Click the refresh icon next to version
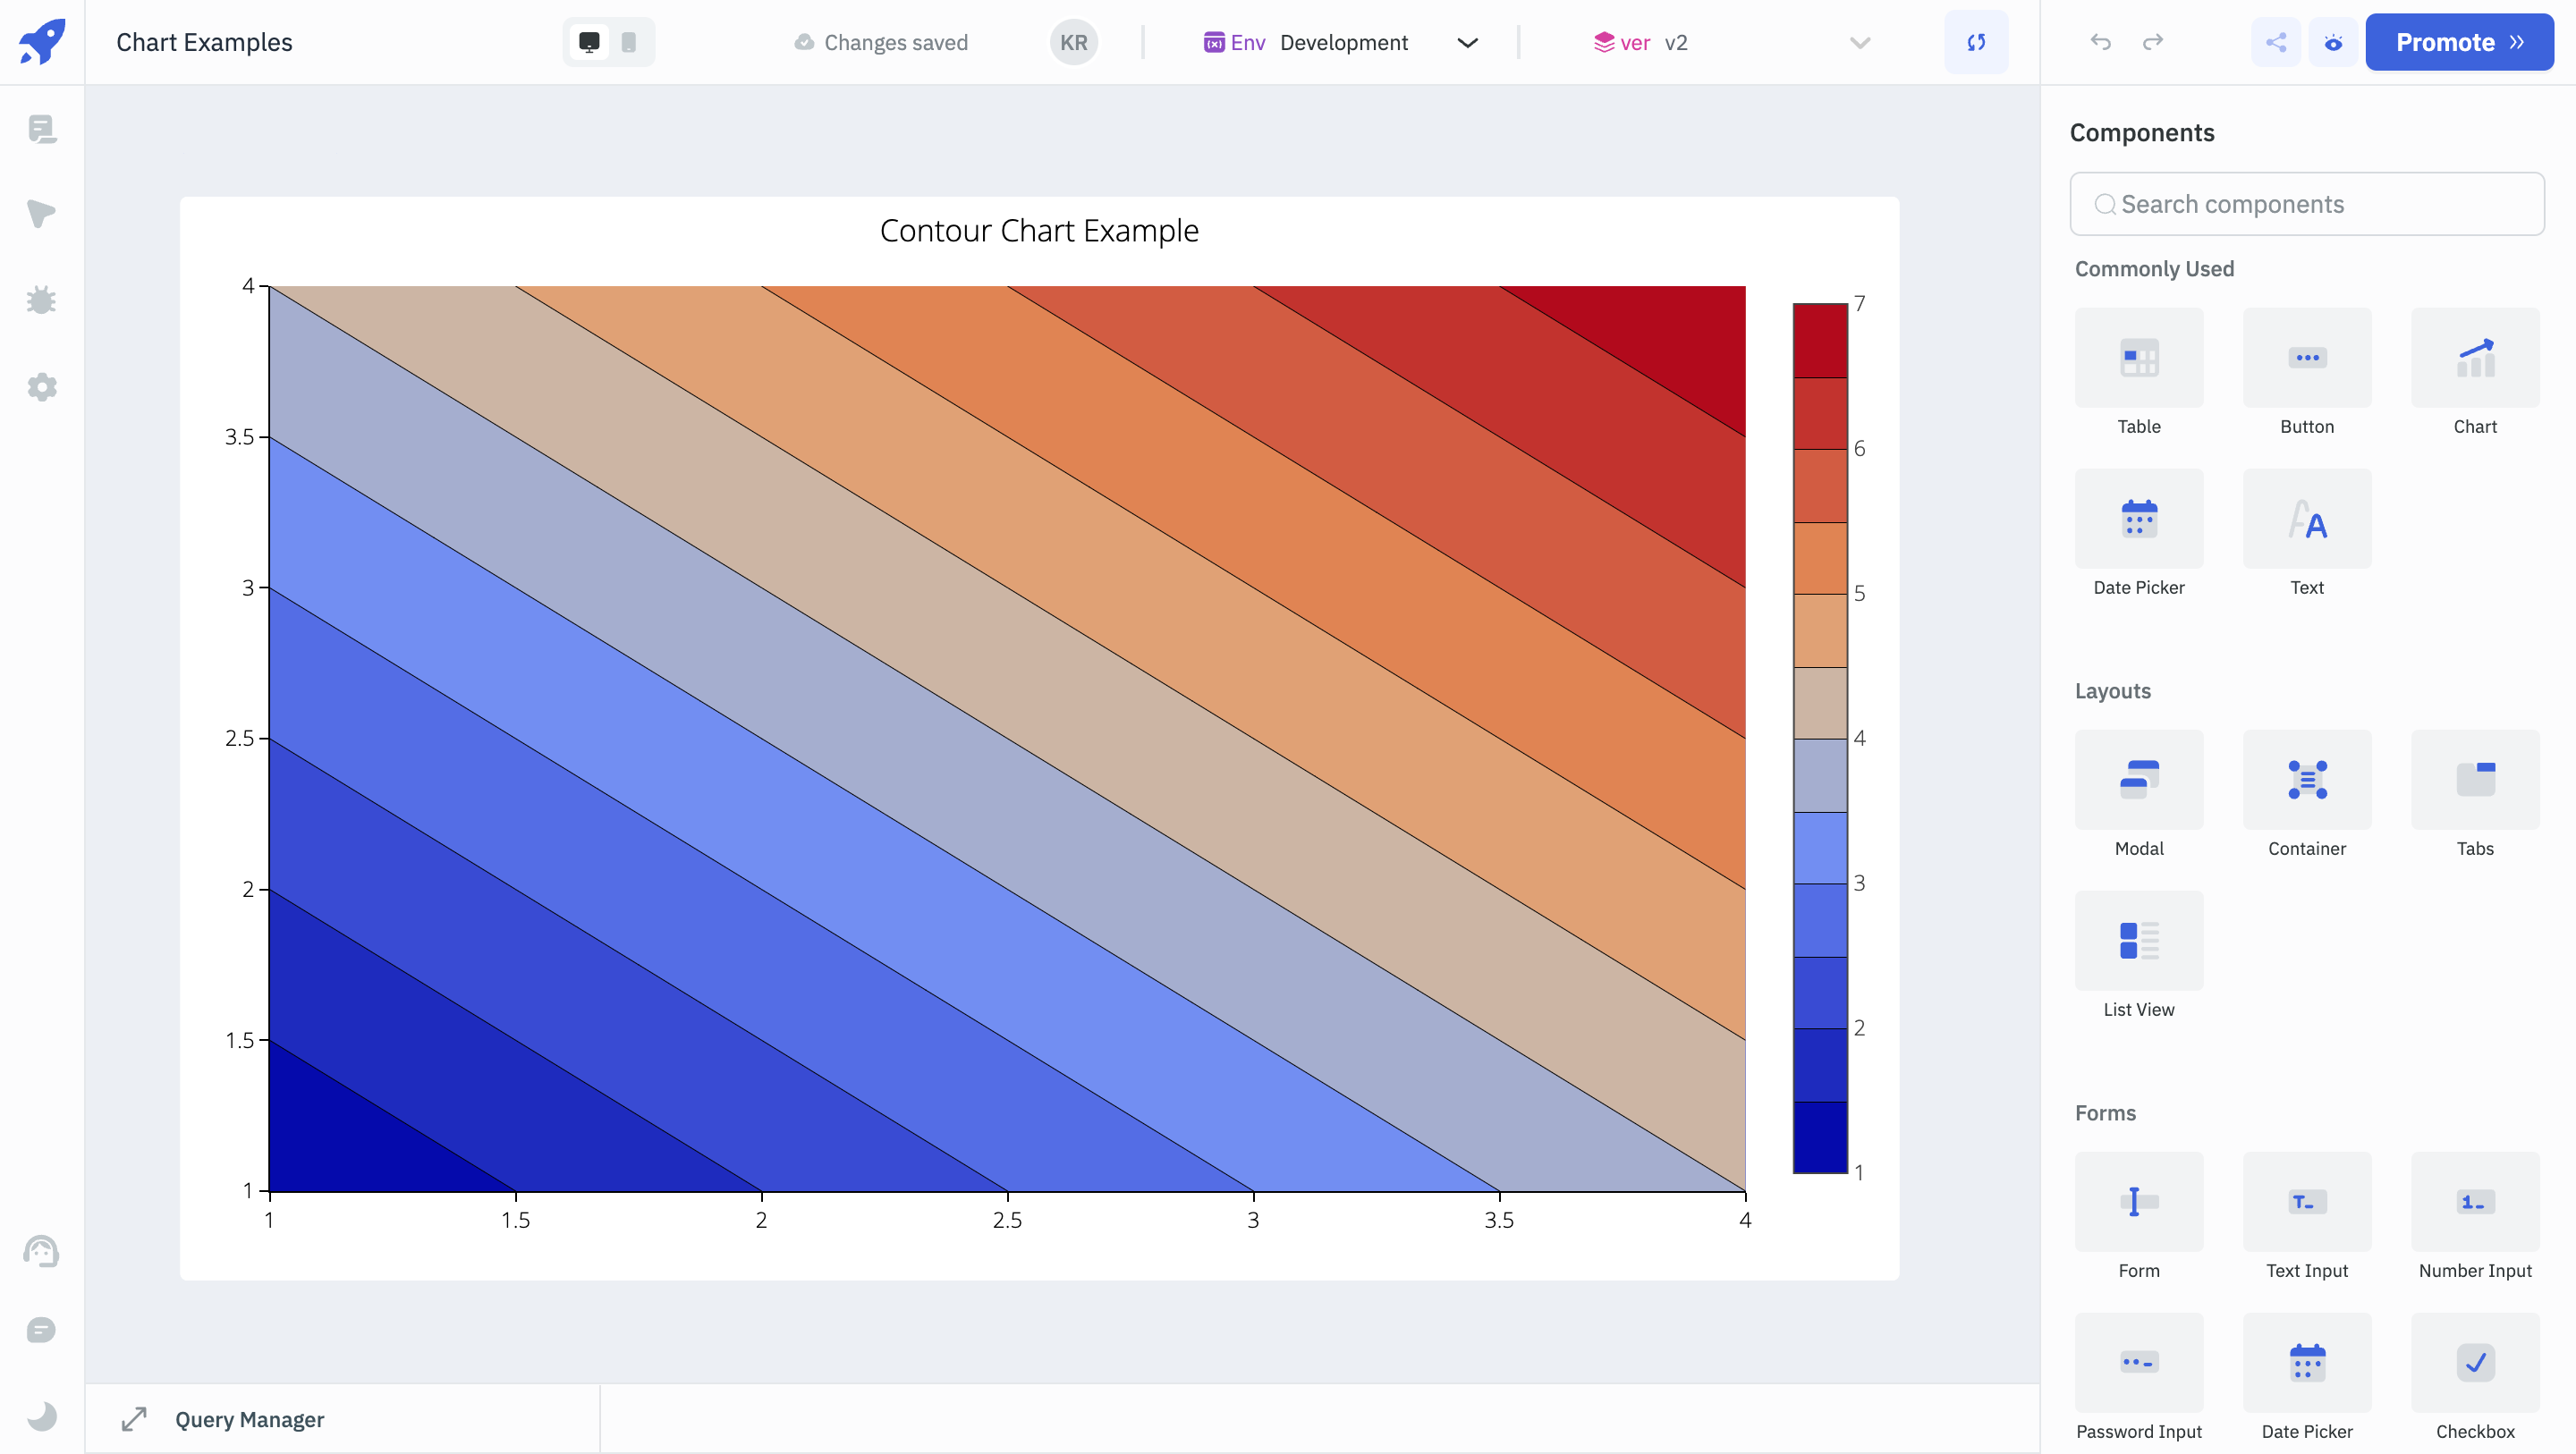Viewport: 2576px width, 1454px height. pos(1976,42)
